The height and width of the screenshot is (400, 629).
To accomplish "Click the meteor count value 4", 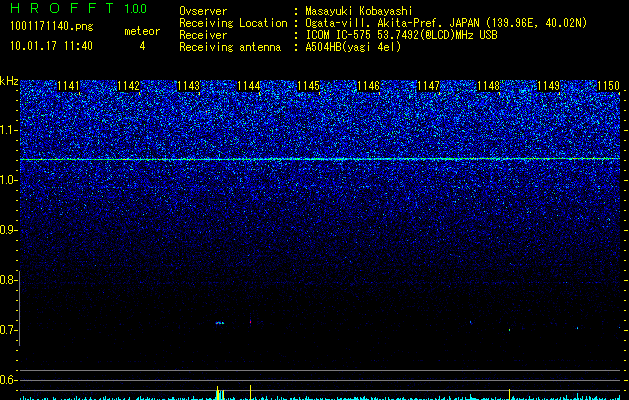I will coord(142,46).
